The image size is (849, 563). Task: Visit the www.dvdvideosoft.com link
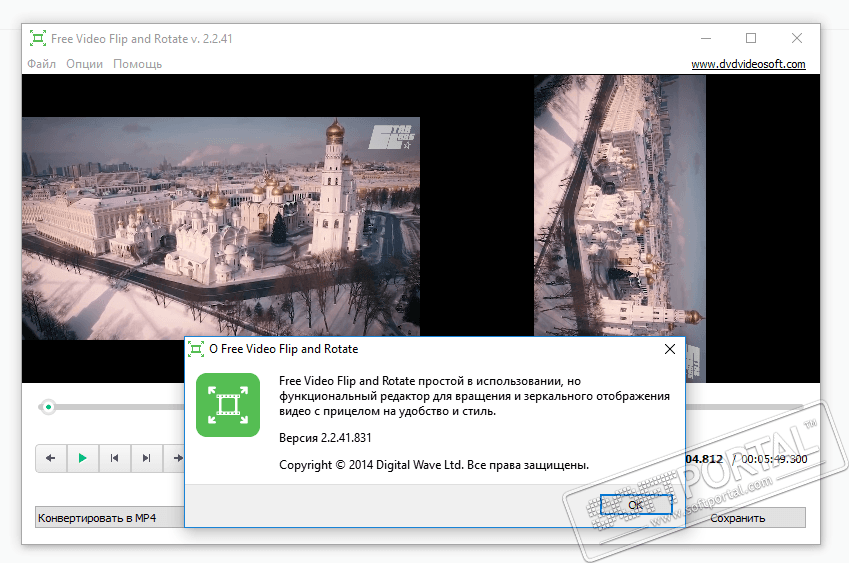[x=748, y=64]
